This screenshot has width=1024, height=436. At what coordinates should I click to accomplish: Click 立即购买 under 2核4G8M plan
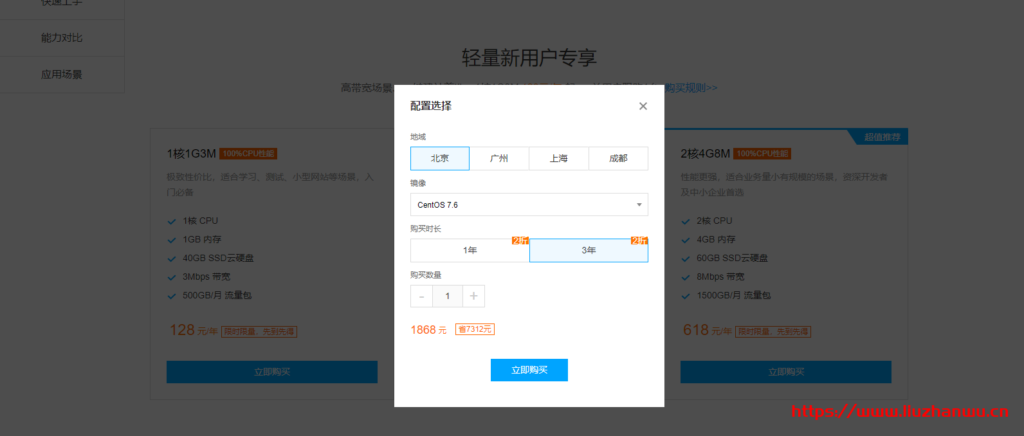click(786, 372)
